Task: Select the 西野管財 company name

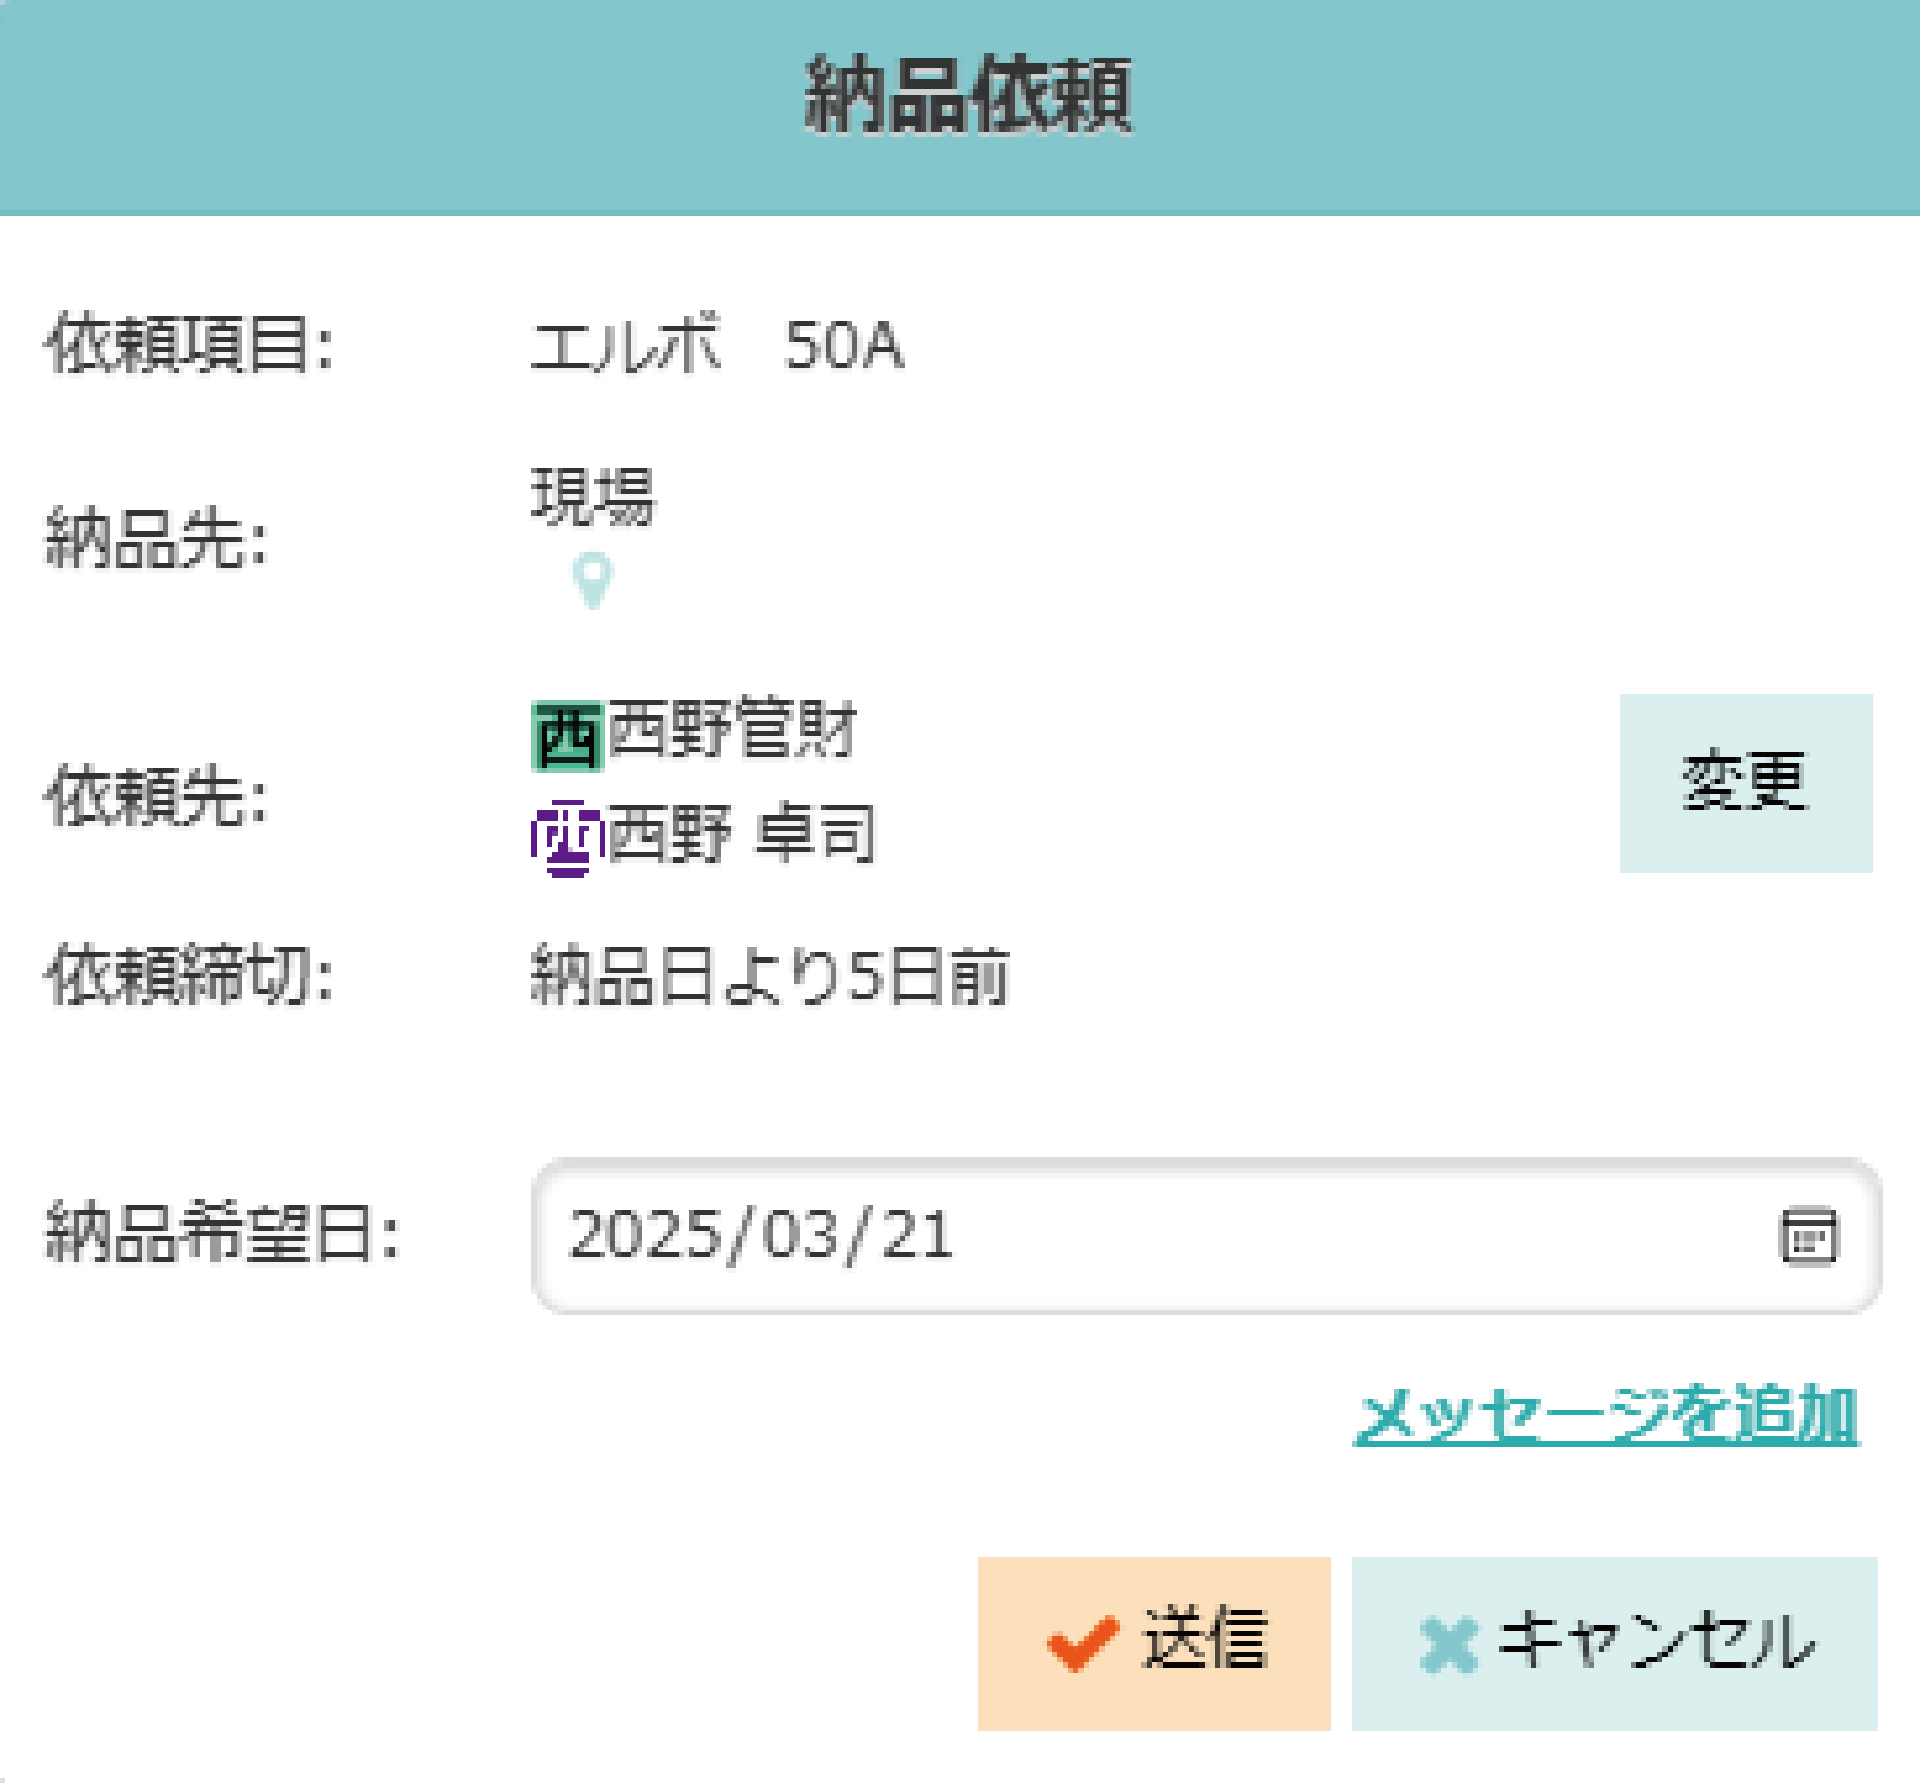Action: tap(732, 729)
